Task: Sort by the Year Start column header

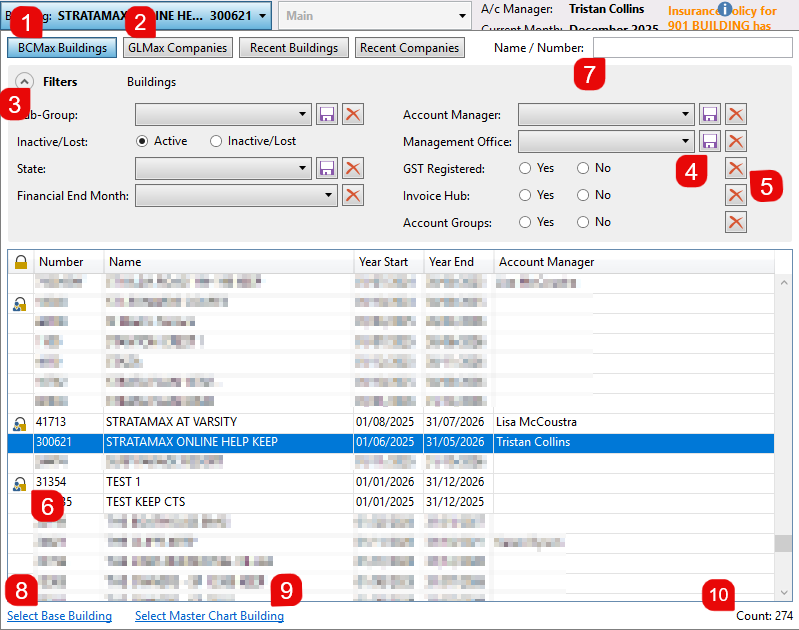Action: (389, 262)
